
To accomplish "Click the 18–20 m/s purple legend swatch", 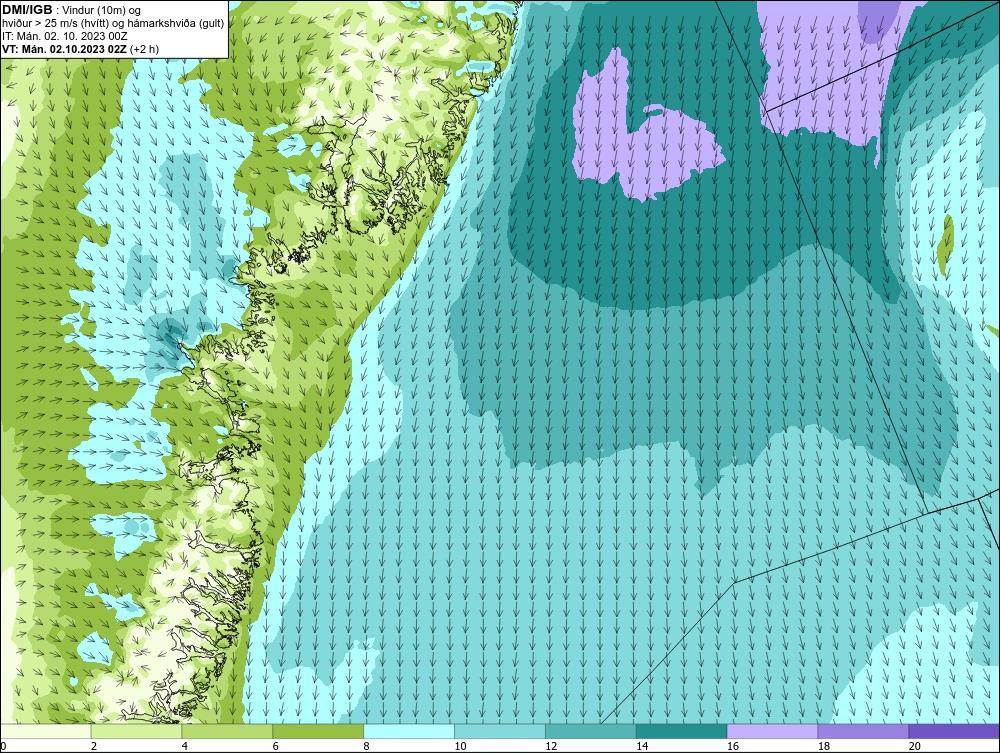I will 864,731.
